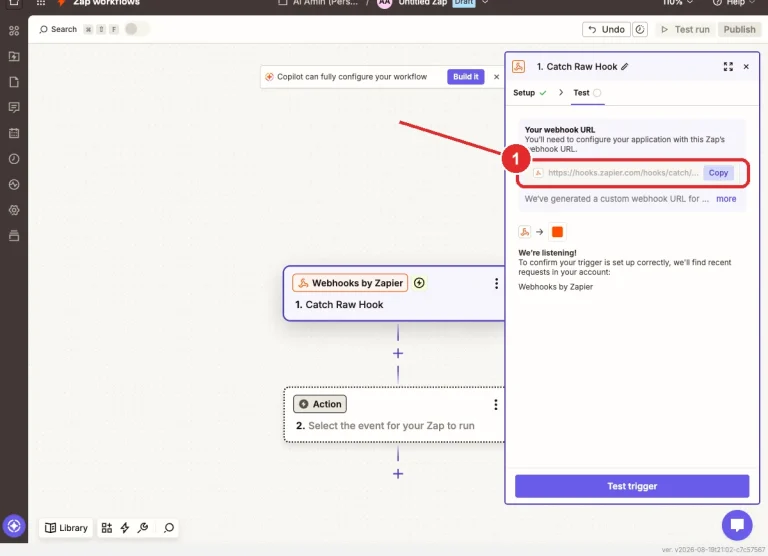768x556 pixels.
Task: Click the wrench tool in bottom toolbar
Action: pos(143,528)
